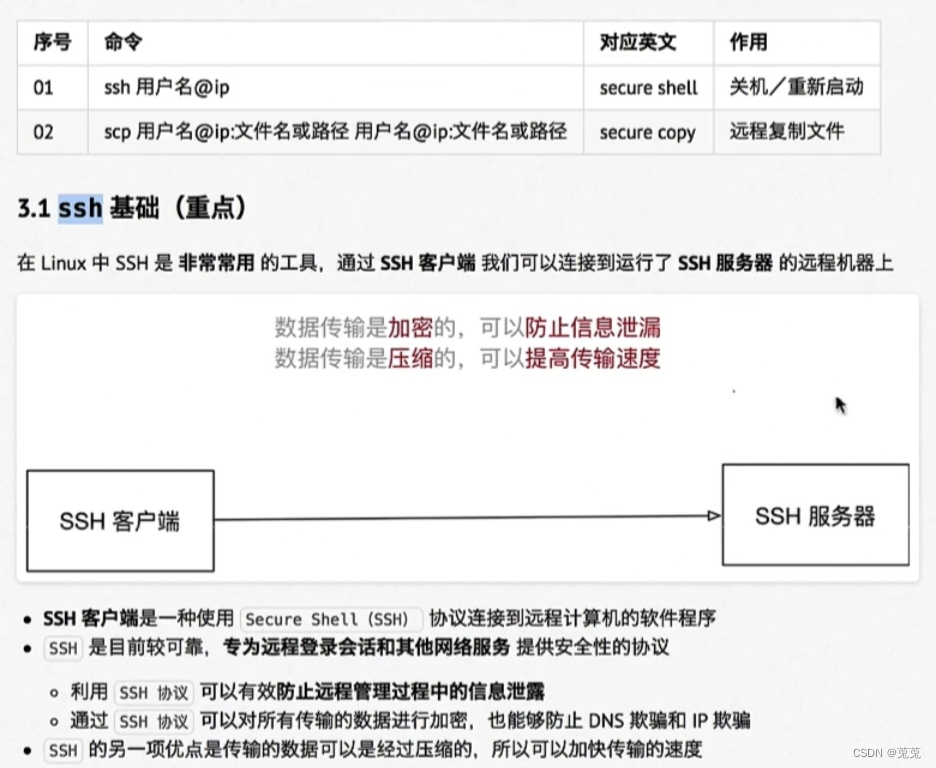Click the '作用' column header
This screenshot has height=768, width=936.
tap(797, 42)
